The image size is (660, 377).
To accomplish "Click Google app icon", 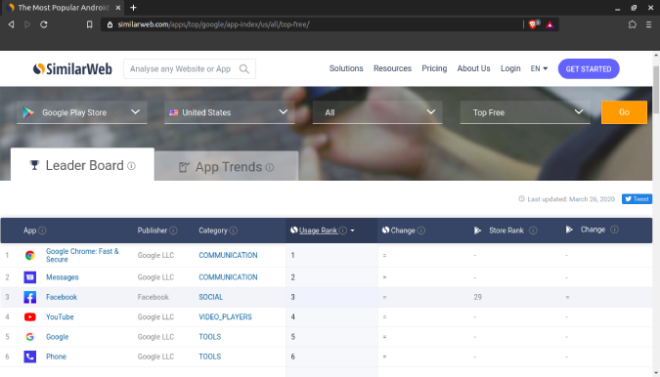I will coord(30,337).
